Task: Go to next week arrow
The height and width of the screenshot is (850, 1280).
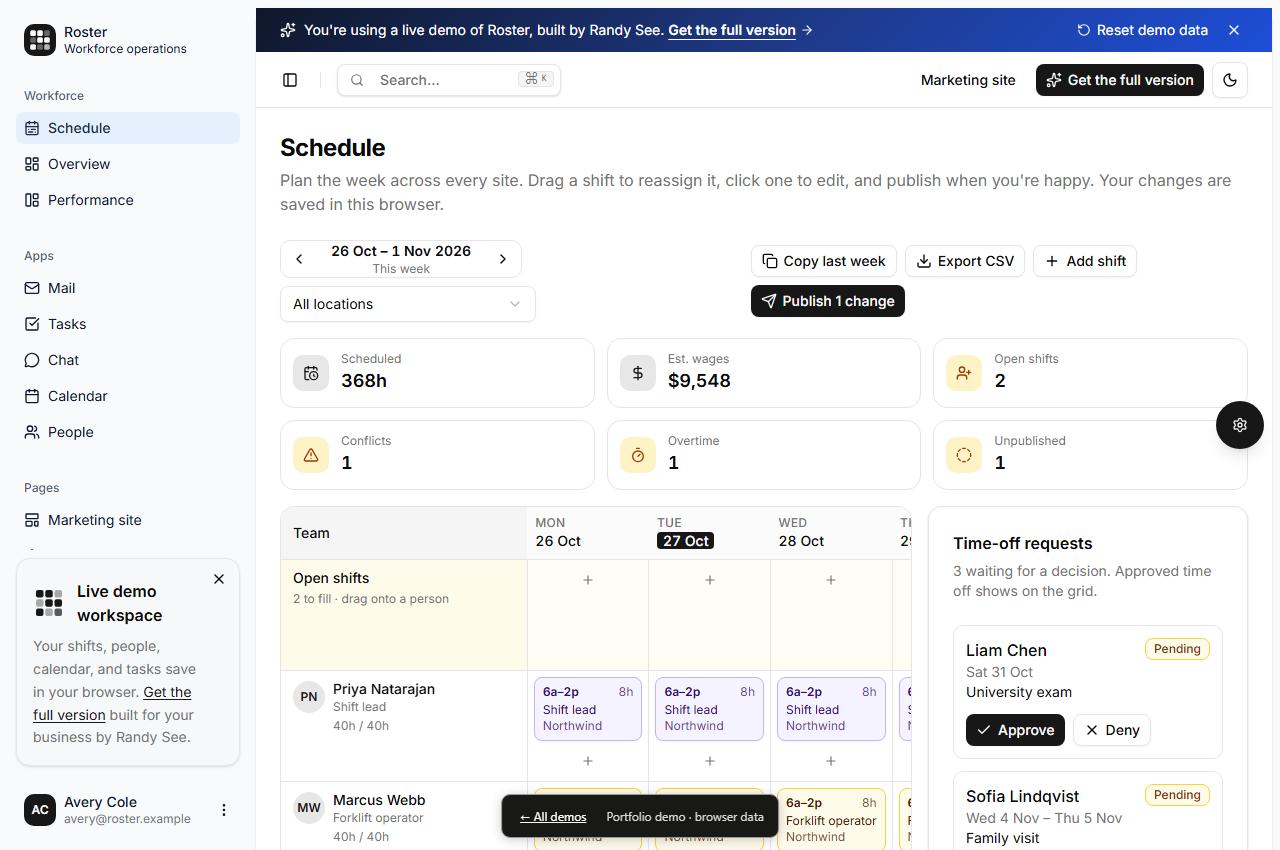Action: click(x=503, y=259)
